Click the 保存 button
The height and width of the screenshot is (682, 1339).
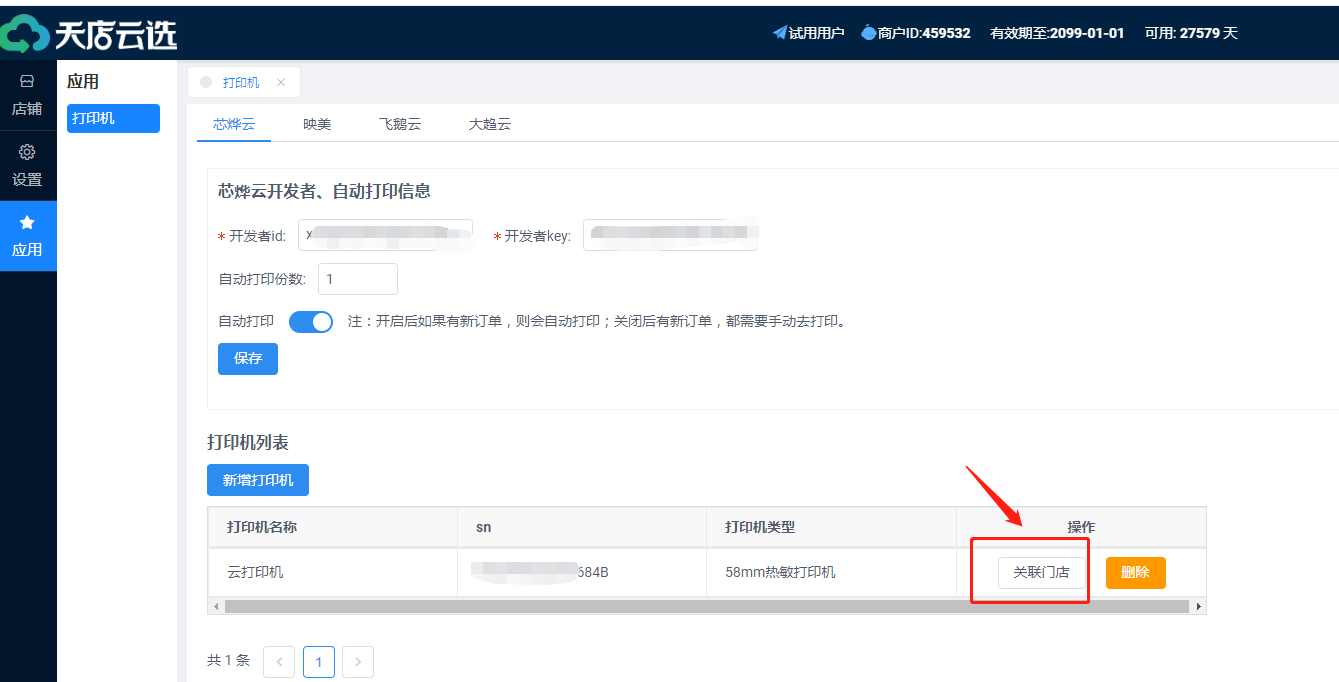[248, 359]
